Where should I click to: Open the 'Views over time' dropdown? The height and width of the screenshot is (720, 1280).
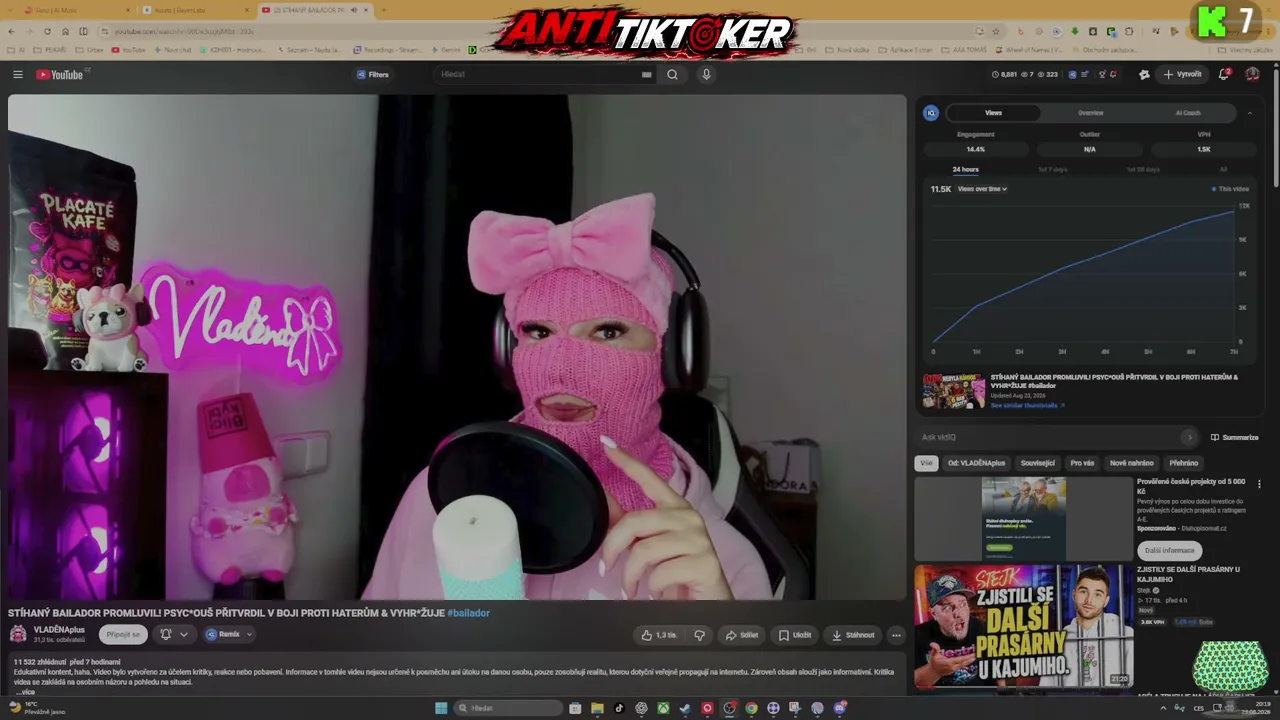[982, 189]
